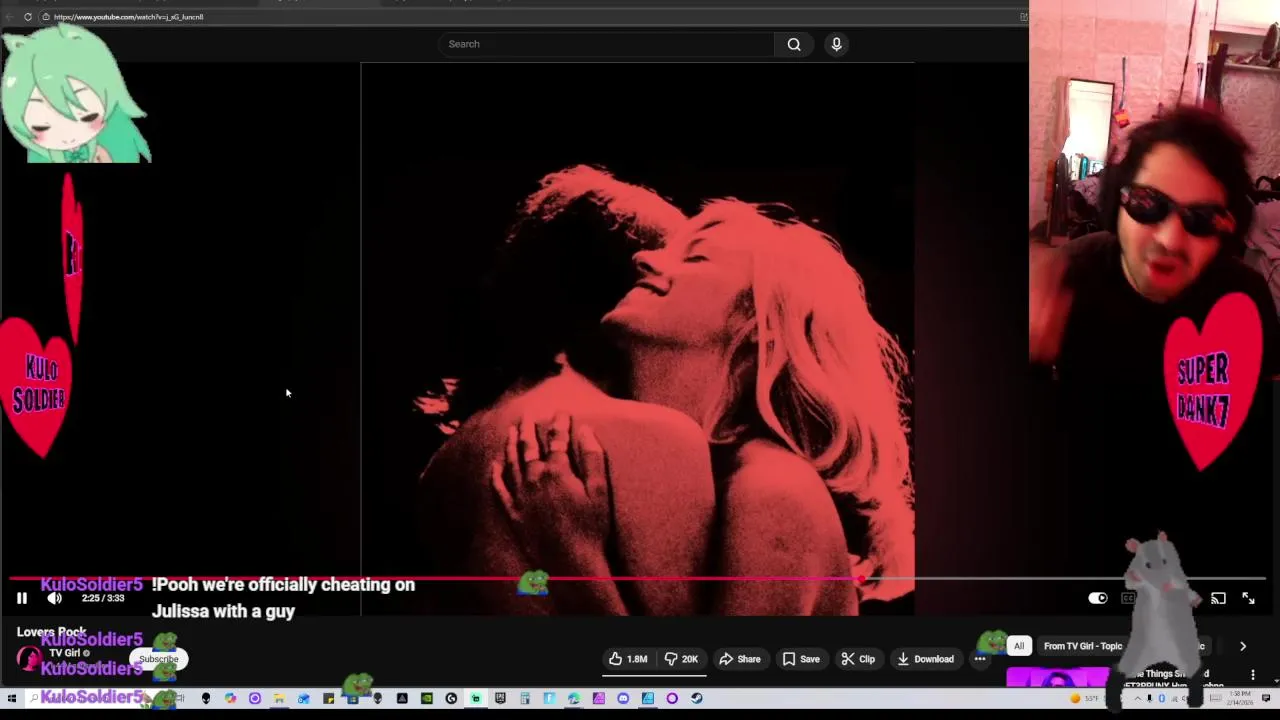Open the TV Girl channel name link
Image resolution: width=1280 pixels, height=720 pixels.
65,653
